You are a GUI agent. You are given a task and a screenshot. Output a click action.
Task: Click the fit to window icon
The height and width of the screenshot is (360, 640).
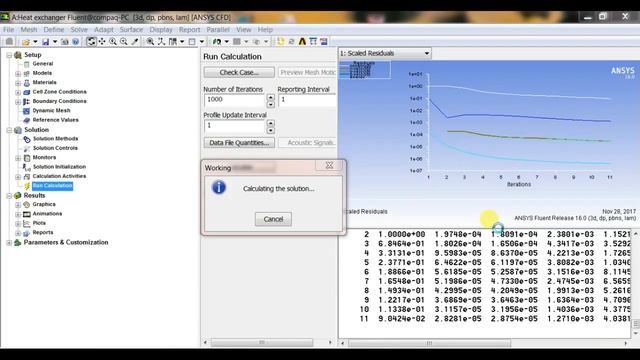tap(151, 42)
